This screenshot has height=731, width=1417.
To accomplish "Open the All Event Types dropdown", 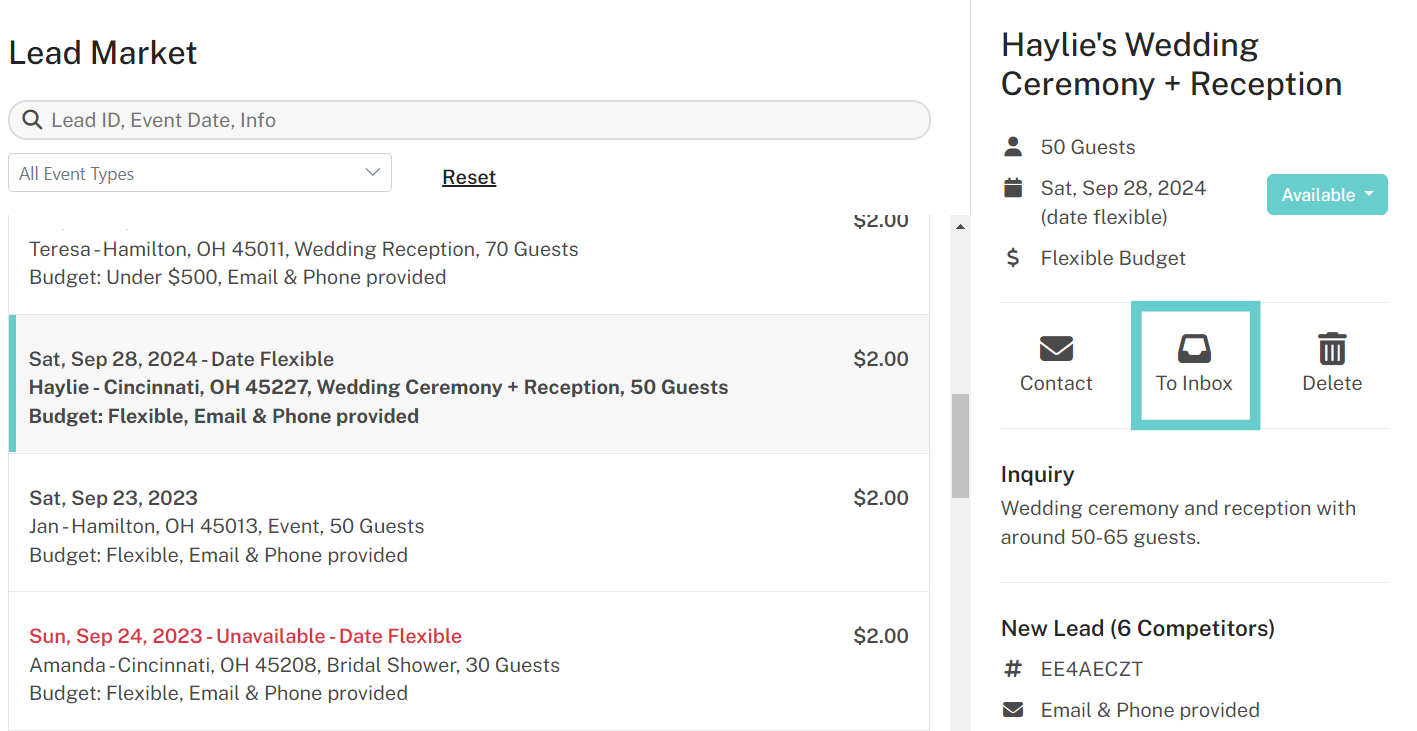I will tap(199, 173).
